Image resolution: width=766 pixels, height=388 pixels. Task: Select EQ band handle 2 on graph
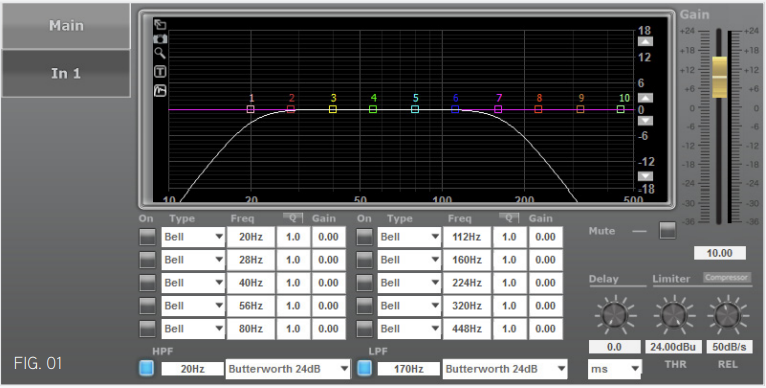(x=291, y=109)
